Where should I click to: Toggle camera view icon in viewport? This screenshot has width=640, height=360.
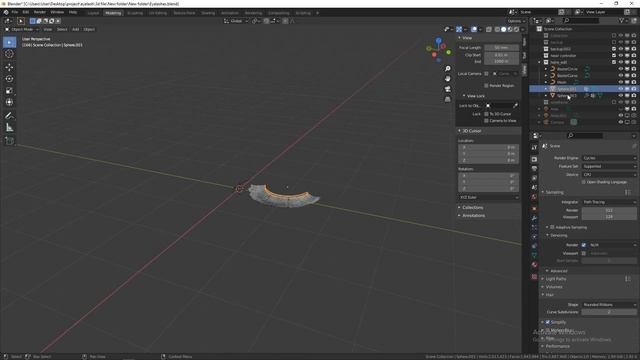(x=448, y=89)
